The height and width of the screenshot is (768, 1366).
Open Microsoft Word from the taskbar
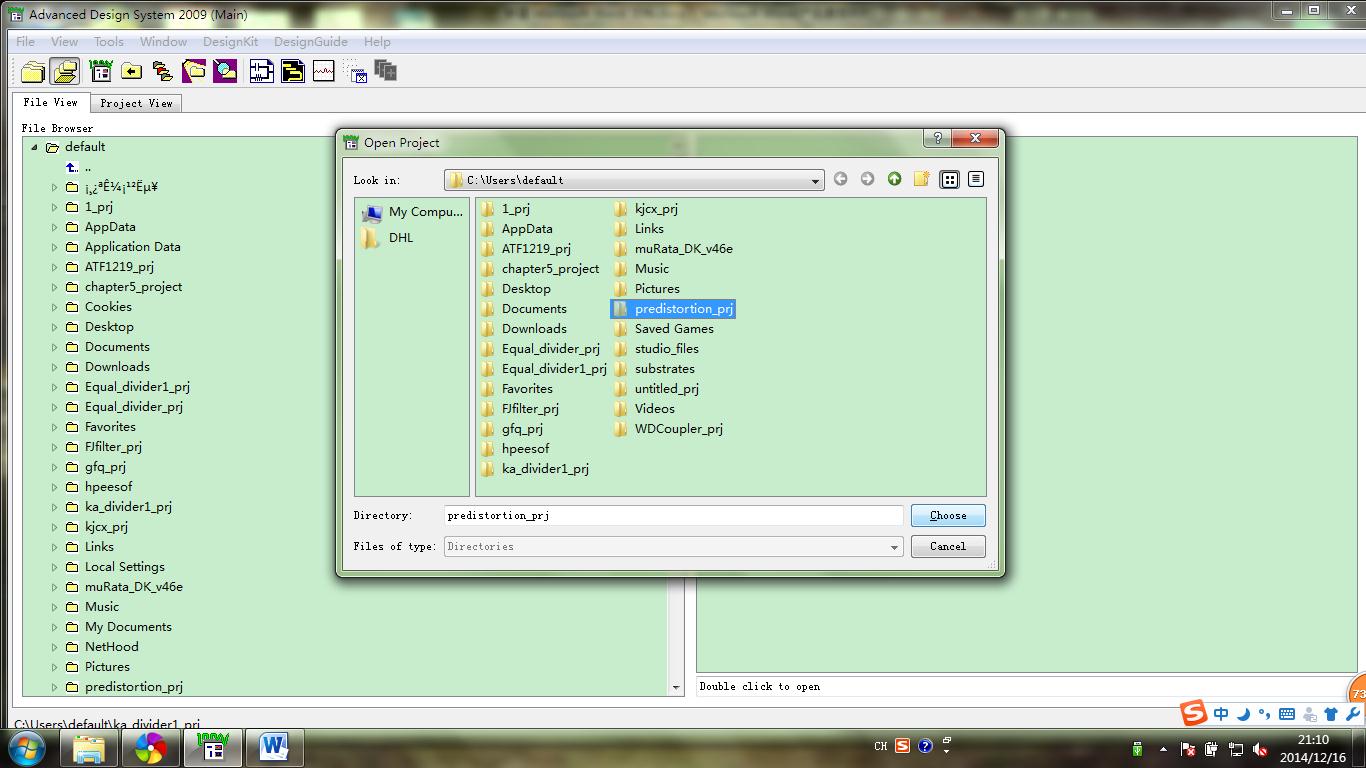click(x=274, y=747)
